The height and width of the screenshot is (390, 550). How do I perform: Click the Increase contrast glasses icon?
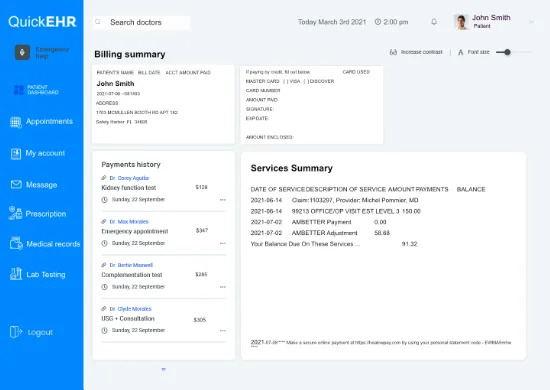[x=393, y=52]
